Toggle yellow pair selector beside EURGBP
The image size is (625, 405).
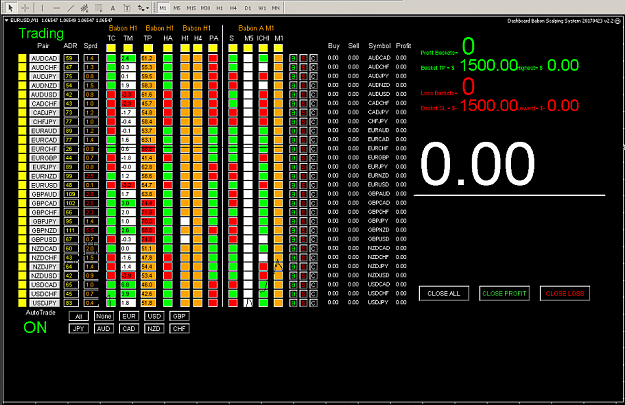click(x=22, y=158)
